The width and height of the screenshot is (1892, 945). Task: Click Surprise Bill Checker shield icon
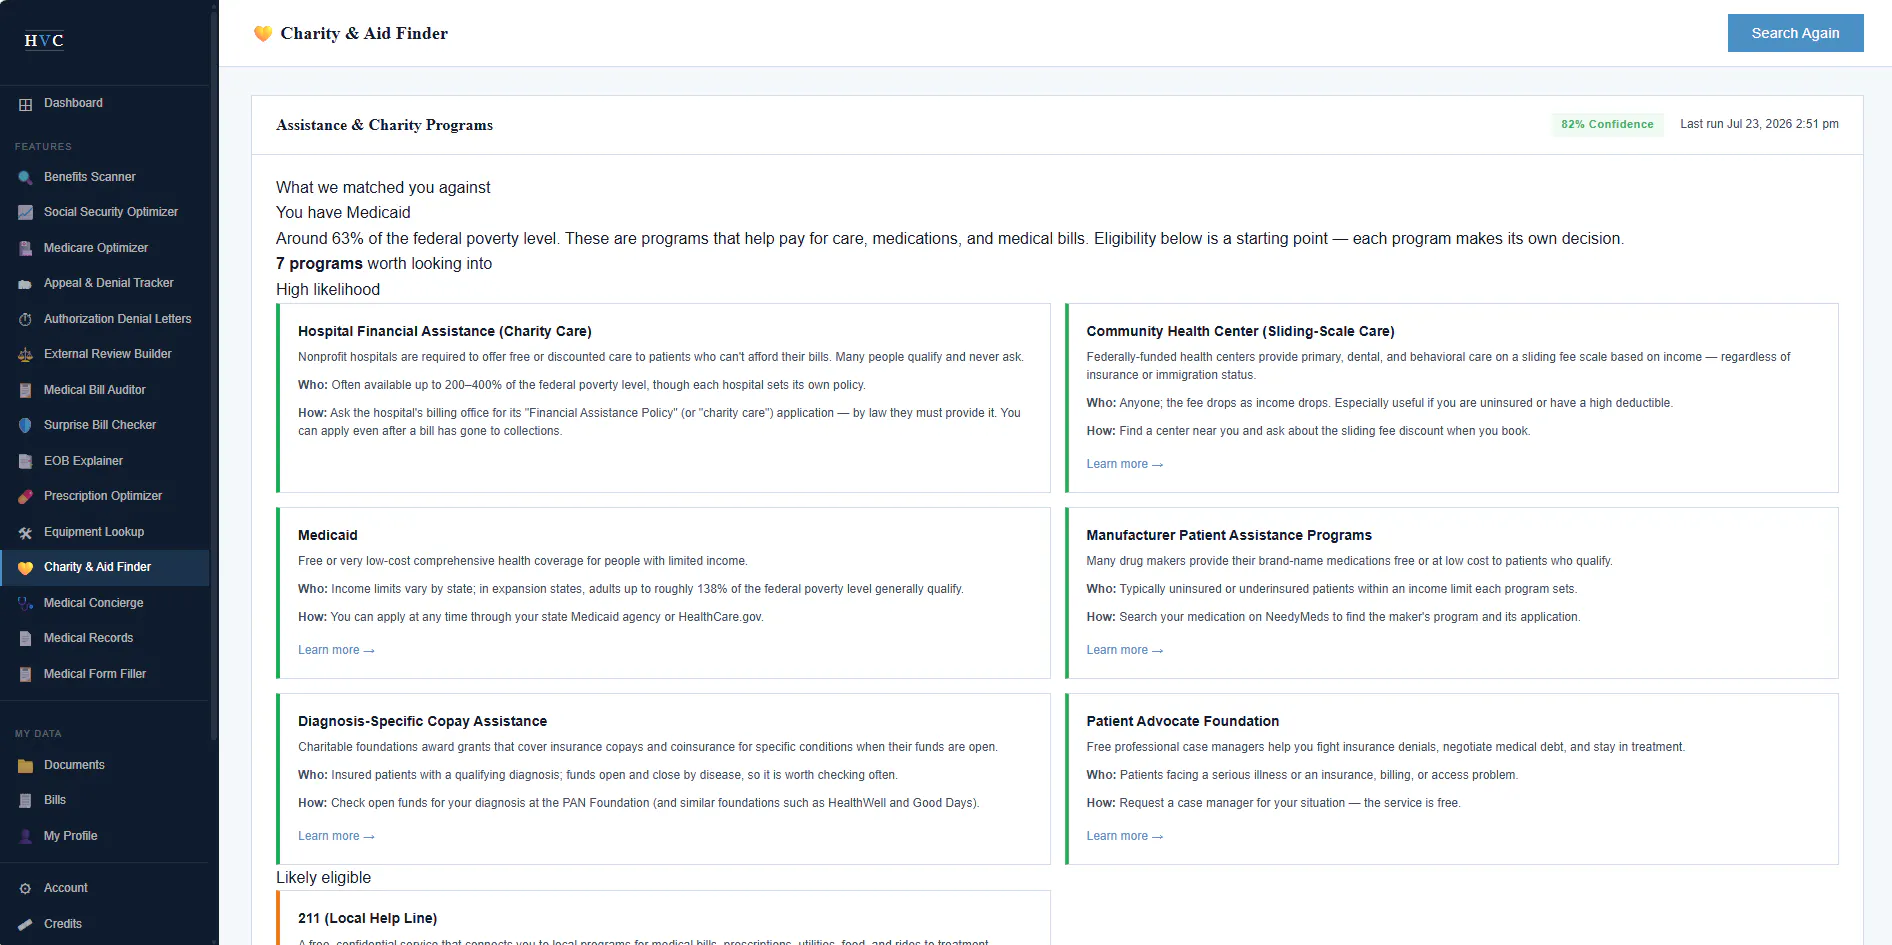25,425
